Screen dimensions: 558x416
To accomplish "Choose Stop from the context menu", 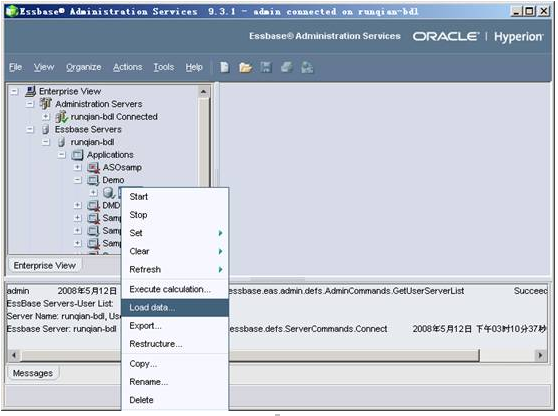I will (175, 215).
